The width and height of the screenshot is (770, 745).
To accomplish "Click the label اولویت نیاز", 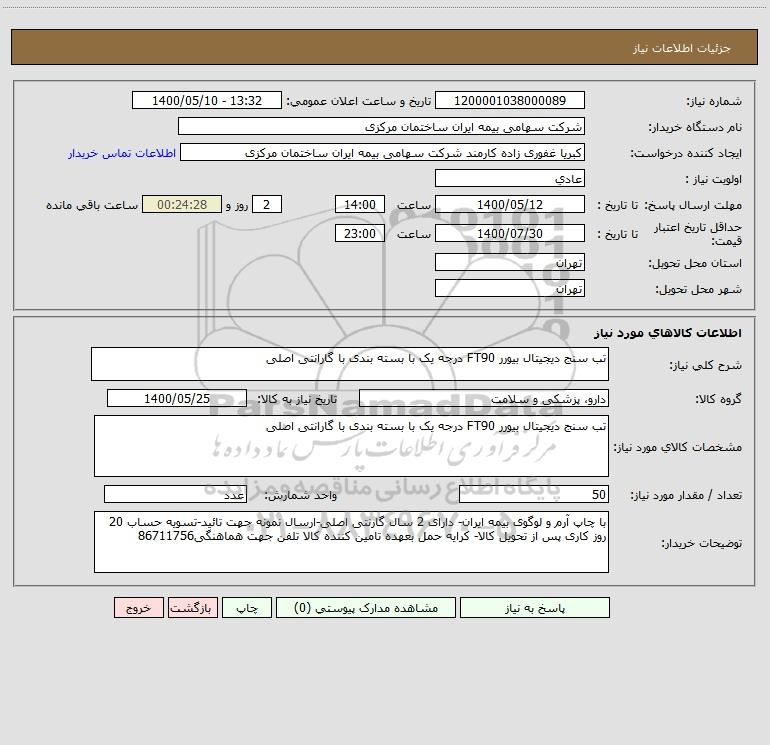I will 714,179.
